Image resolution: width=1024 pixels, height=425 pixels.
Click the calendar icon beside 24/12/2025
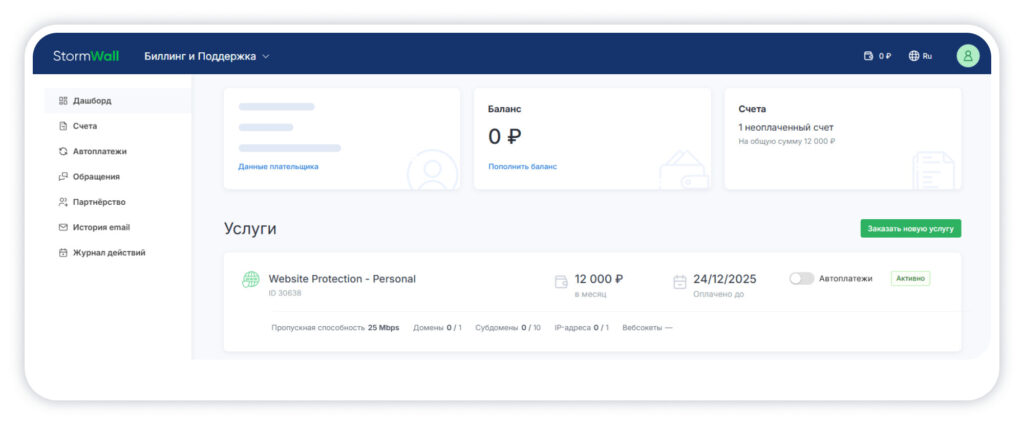coord(680,282)
